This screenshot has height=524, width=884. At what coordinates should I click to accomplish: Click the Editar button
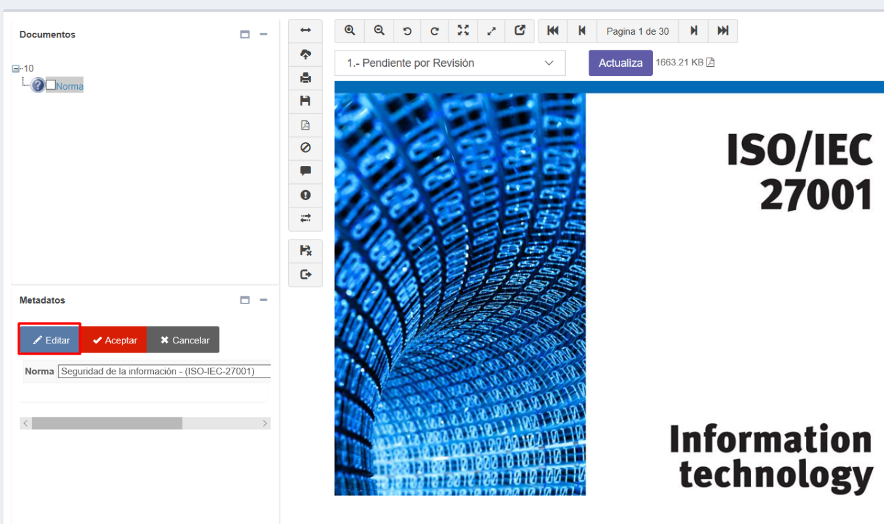point(50,340)
